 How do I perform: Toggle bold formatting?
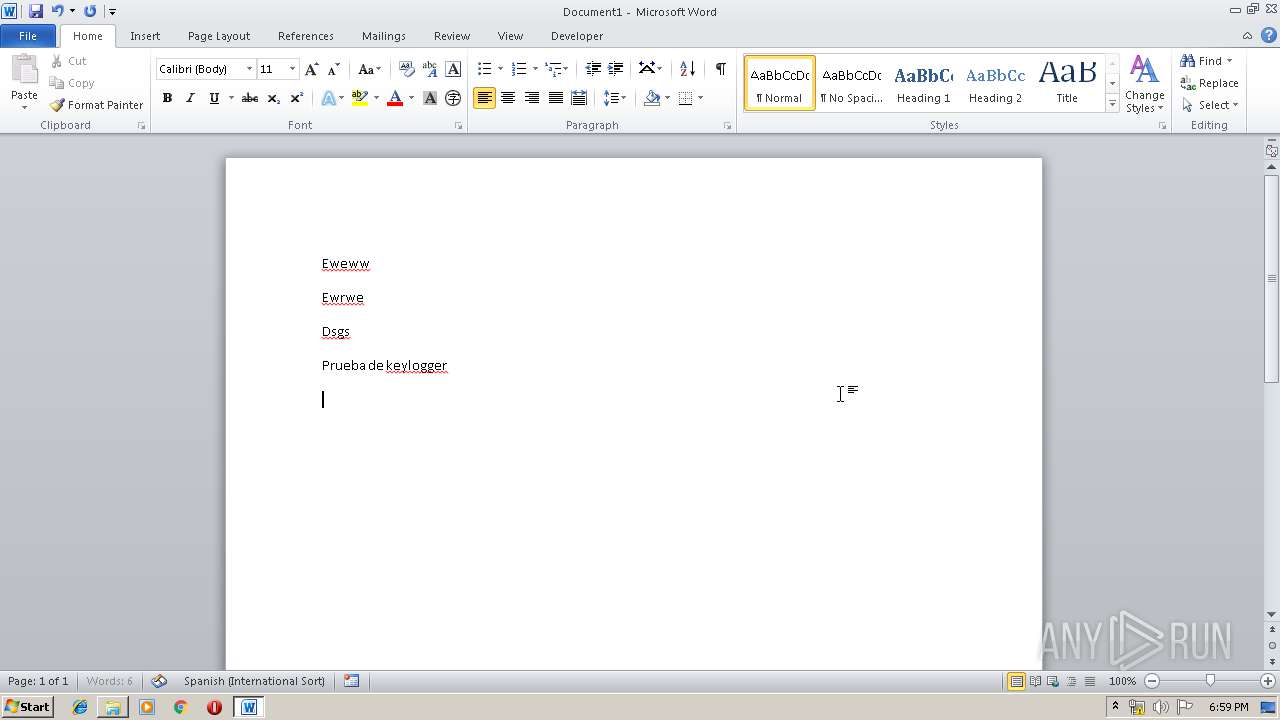[167, 98]
